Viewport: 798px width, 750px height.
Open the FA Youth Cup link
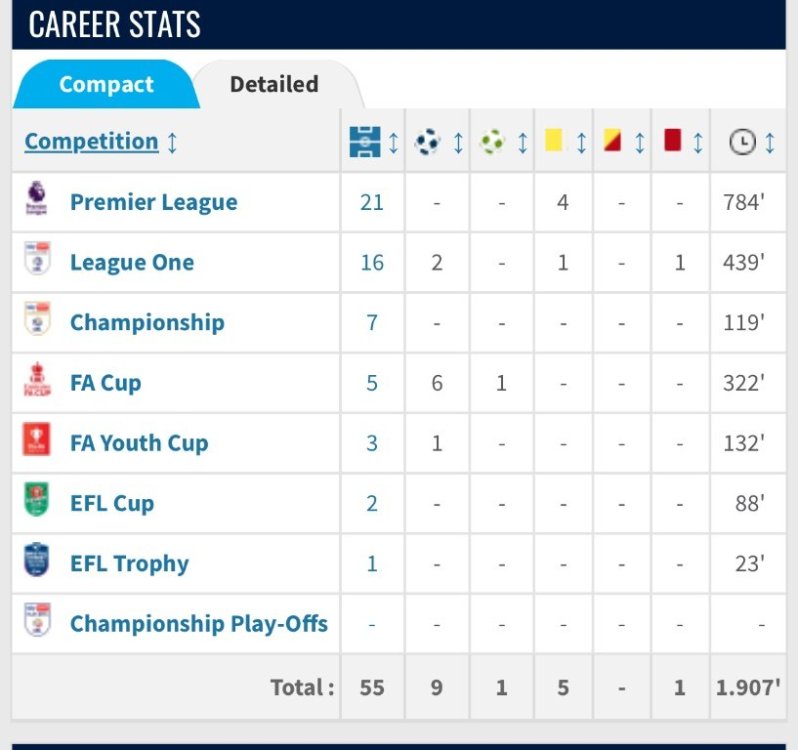click(139, 443)
